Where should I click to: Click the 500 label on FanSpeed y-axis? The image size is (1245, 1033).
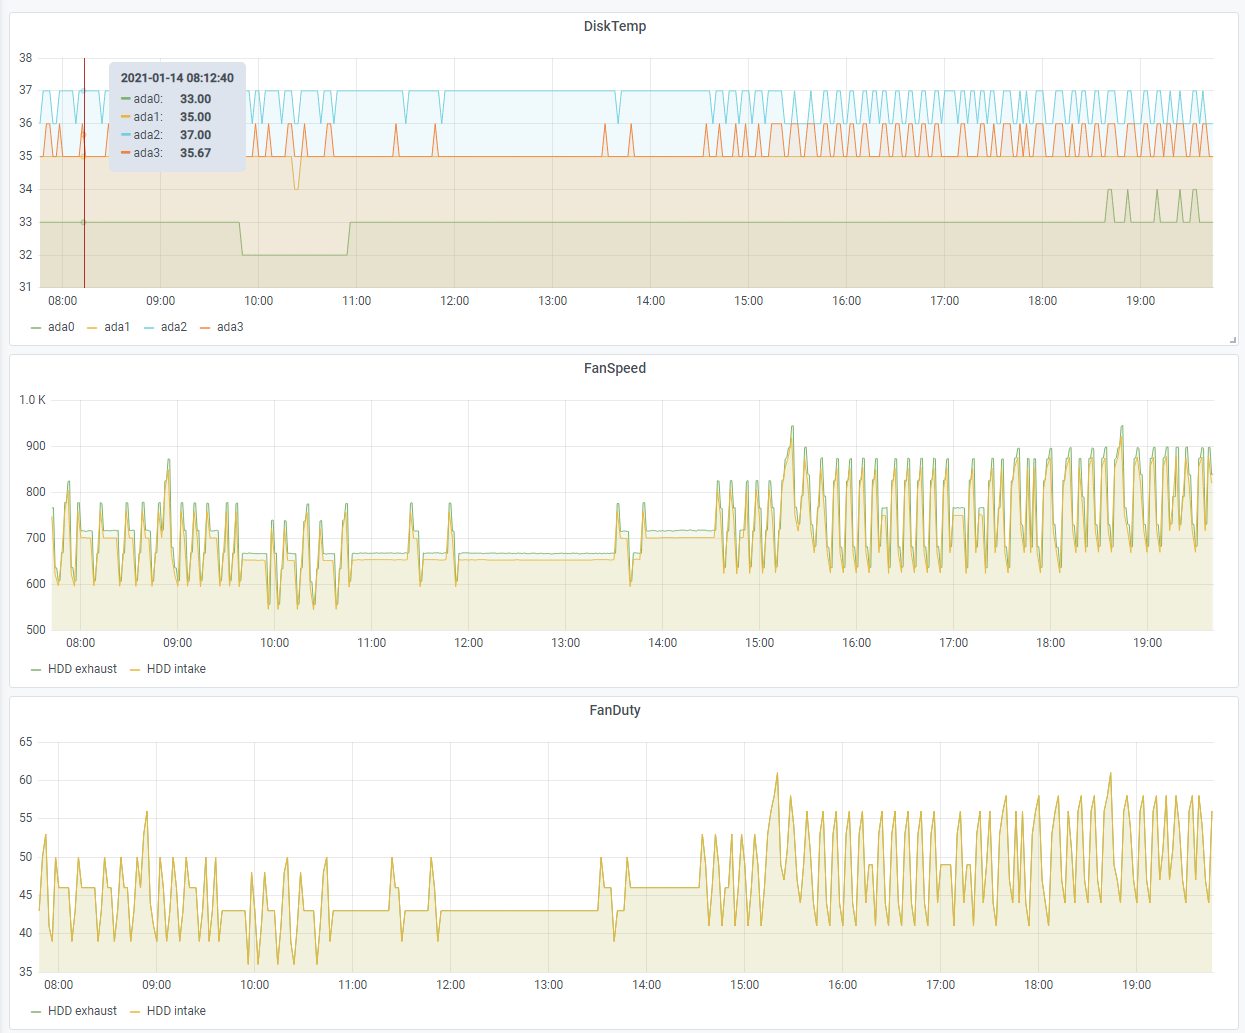36,630
